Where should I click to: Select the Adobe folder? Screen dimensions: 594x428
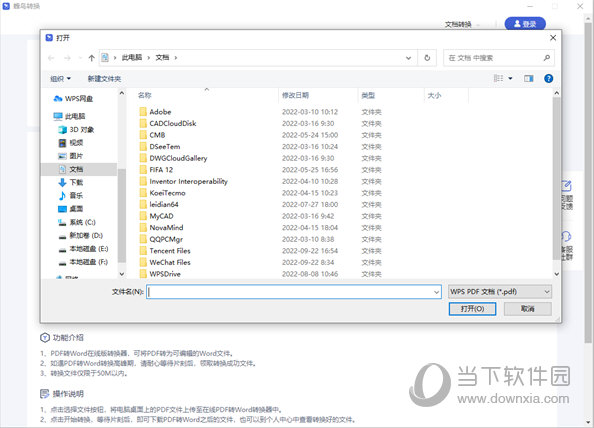(x=155, y=112)
